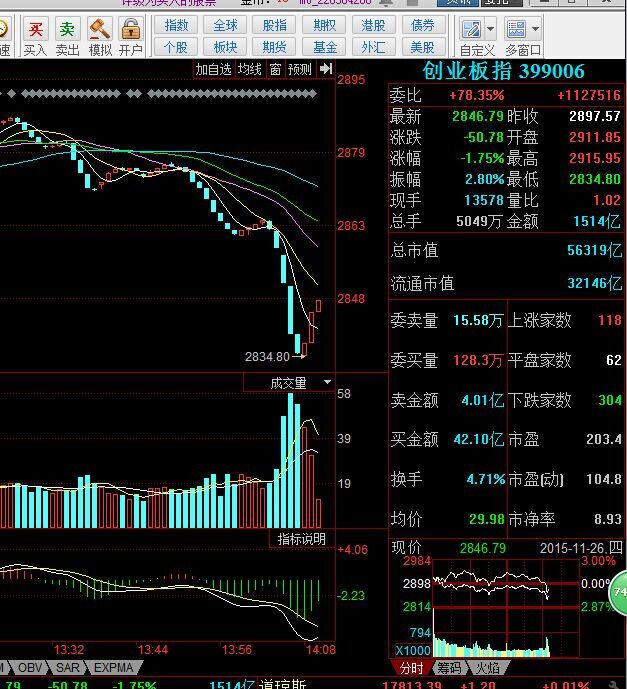Click the +1127516 委差 value

coord(589,95)
